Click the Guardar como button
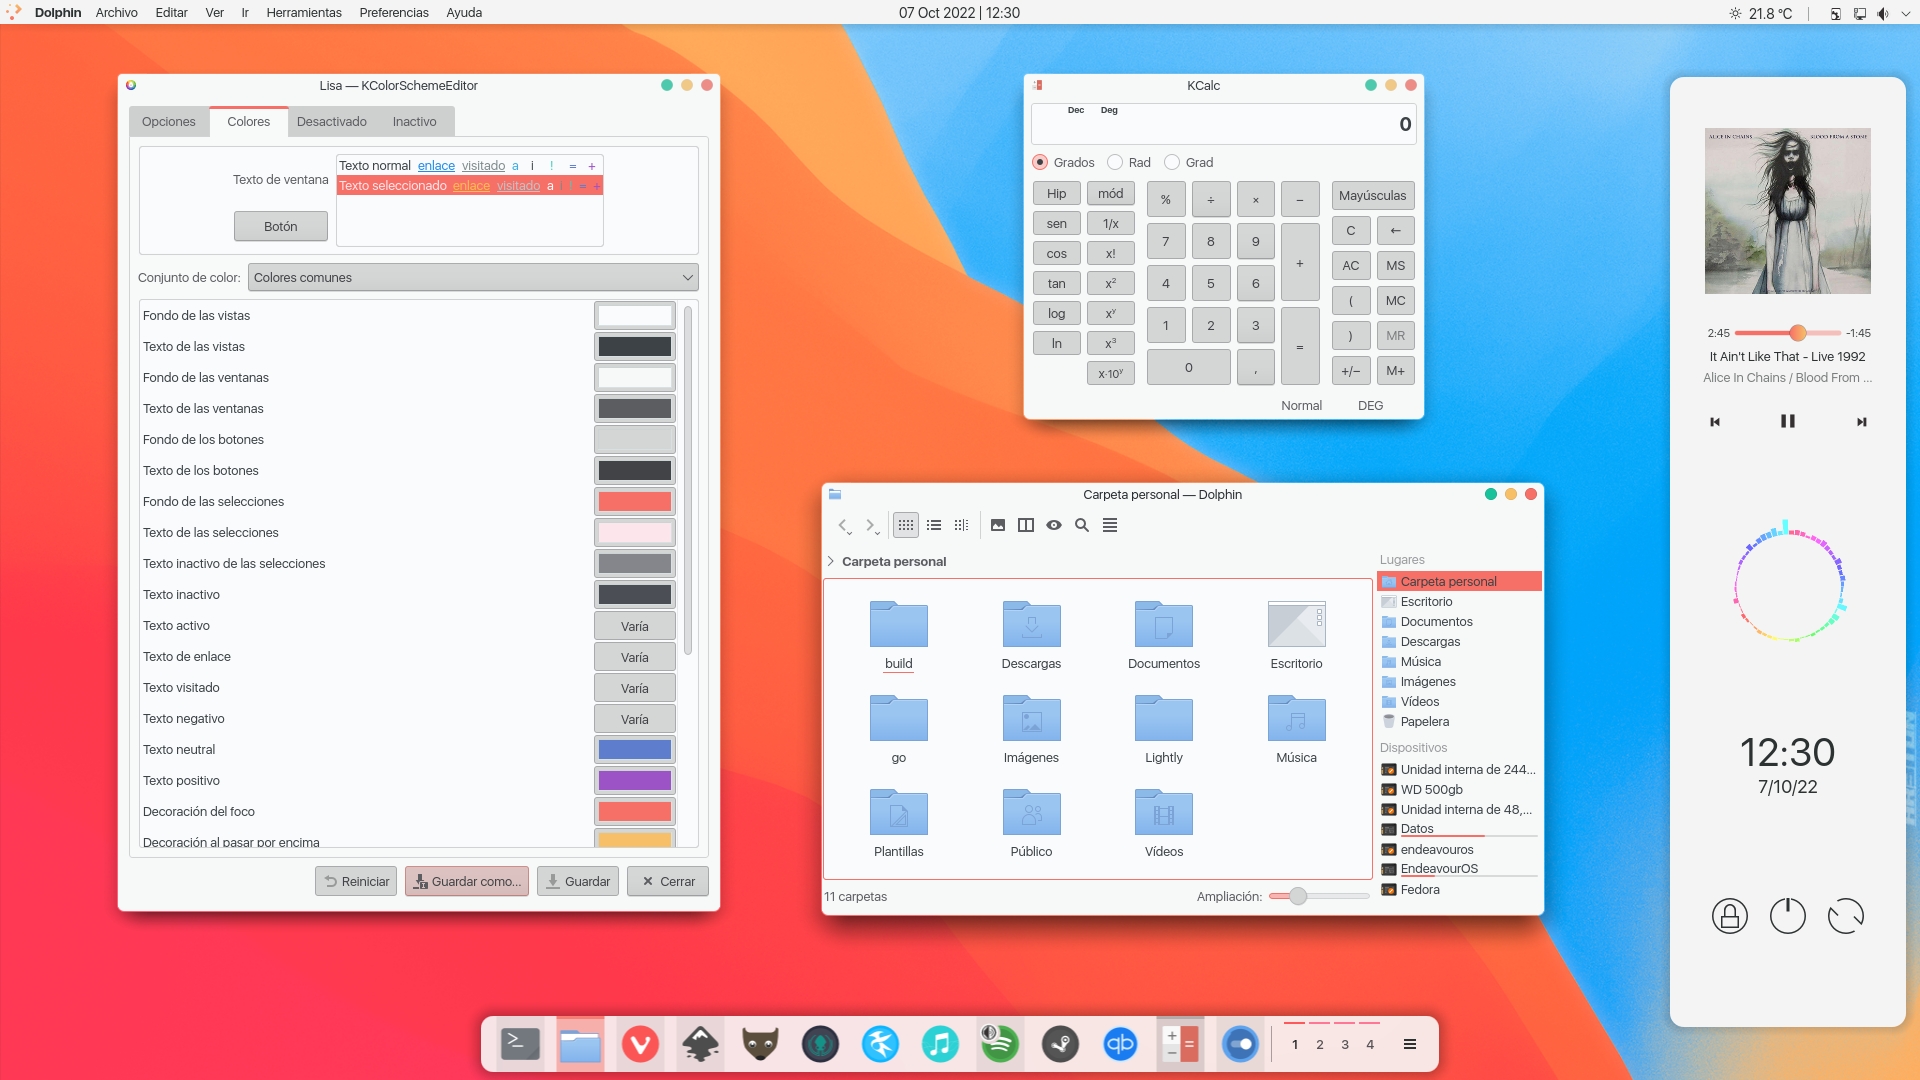The width and height of the screenshot is (1920, 1080). [x=466, y=881]
